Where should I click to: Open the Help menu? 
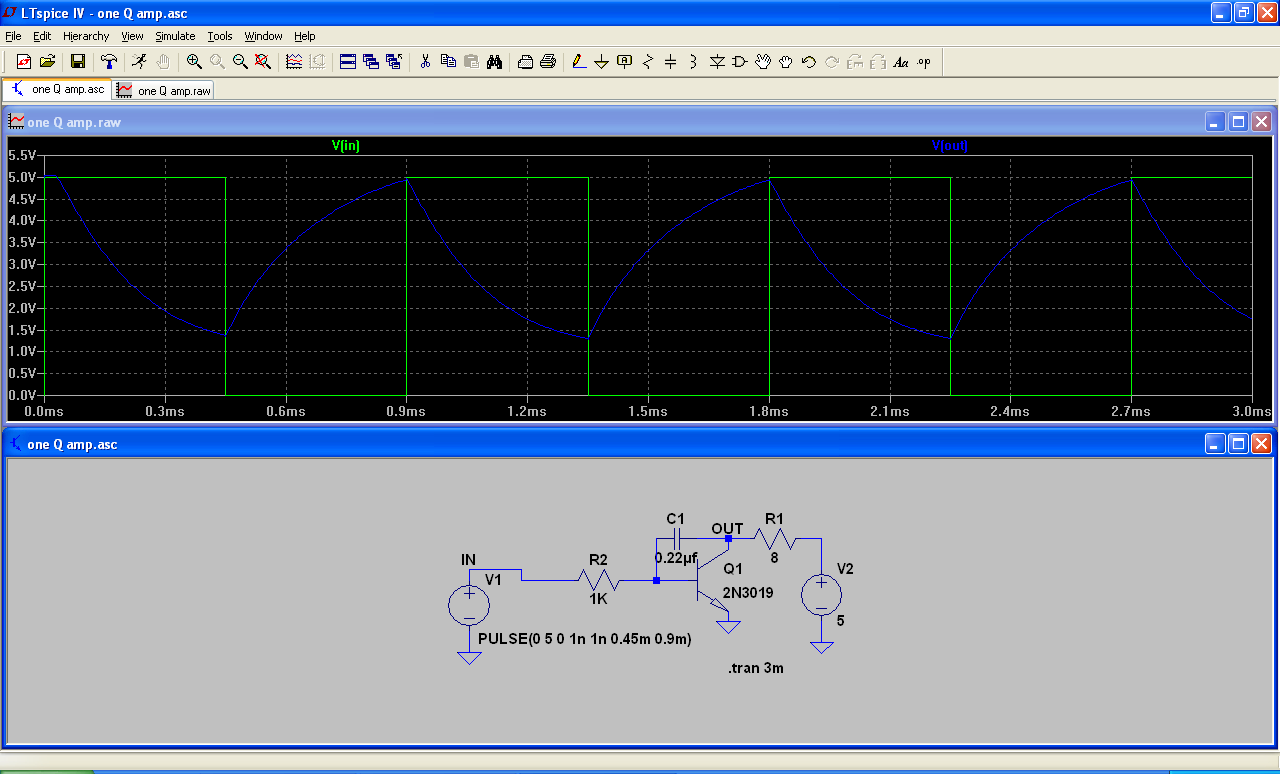[304, 36]
